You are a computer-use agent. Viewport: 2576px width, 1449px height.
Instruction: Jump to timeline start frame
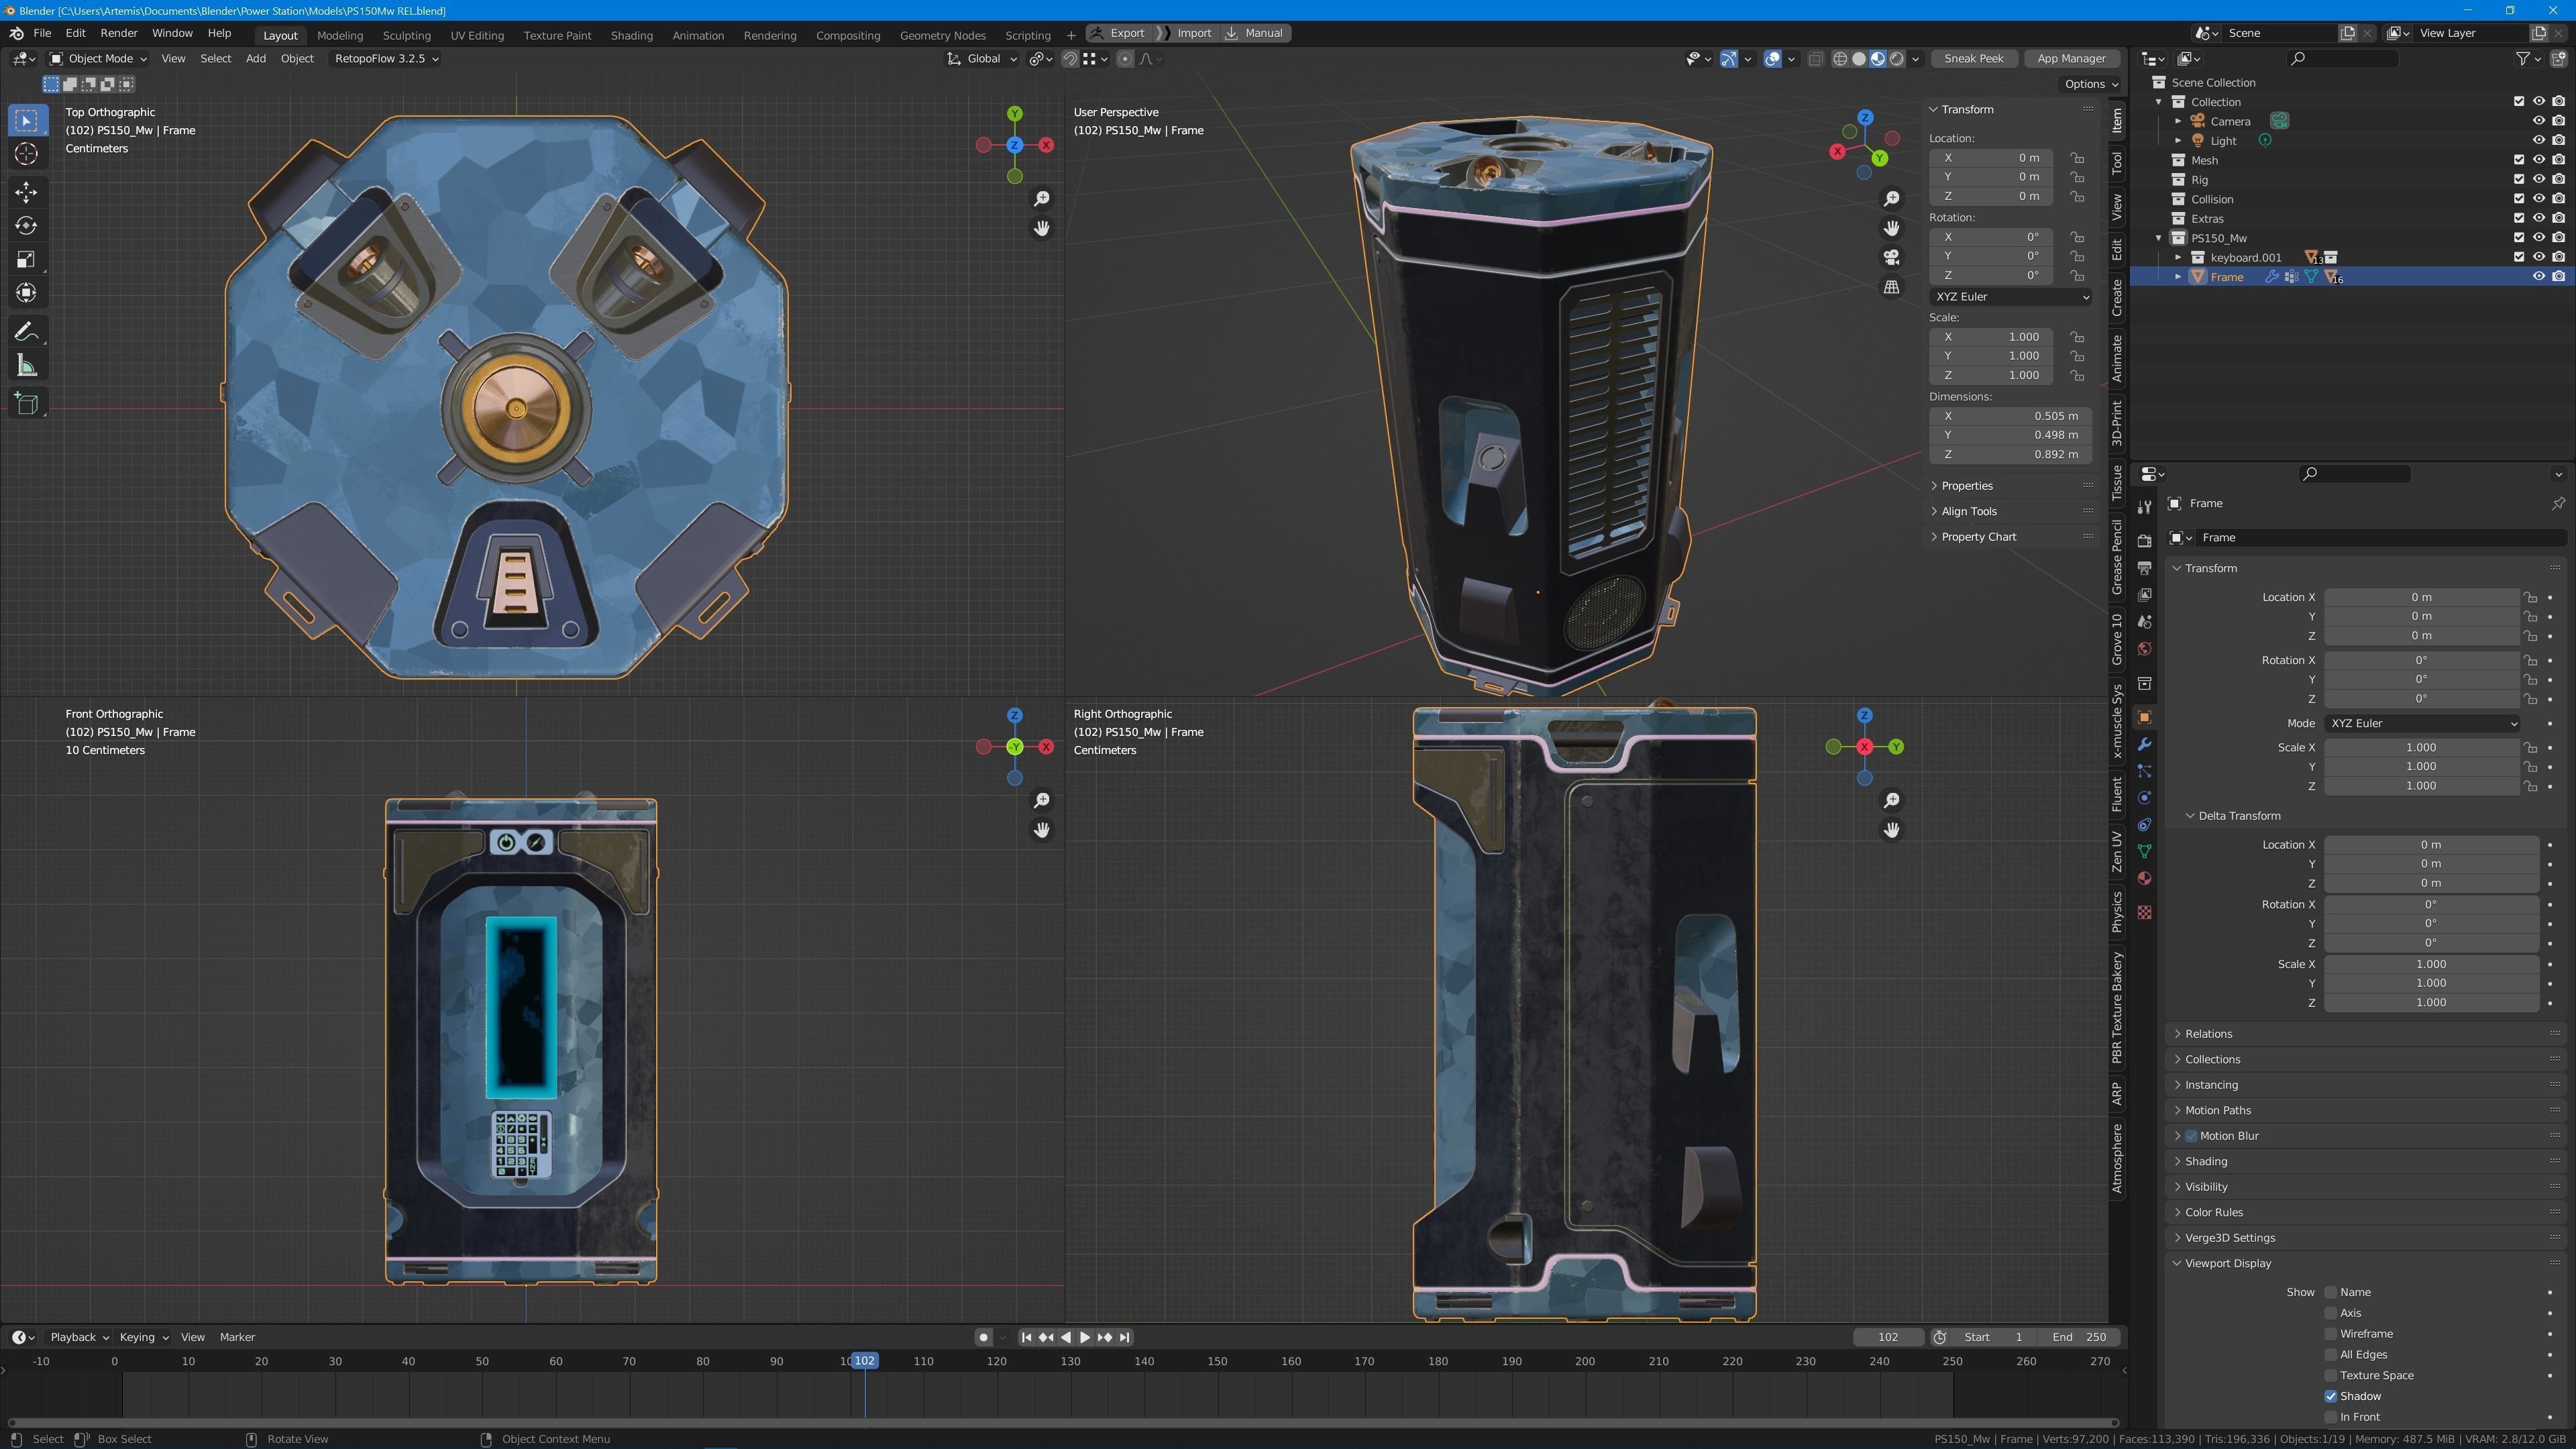(1026, 1337)
